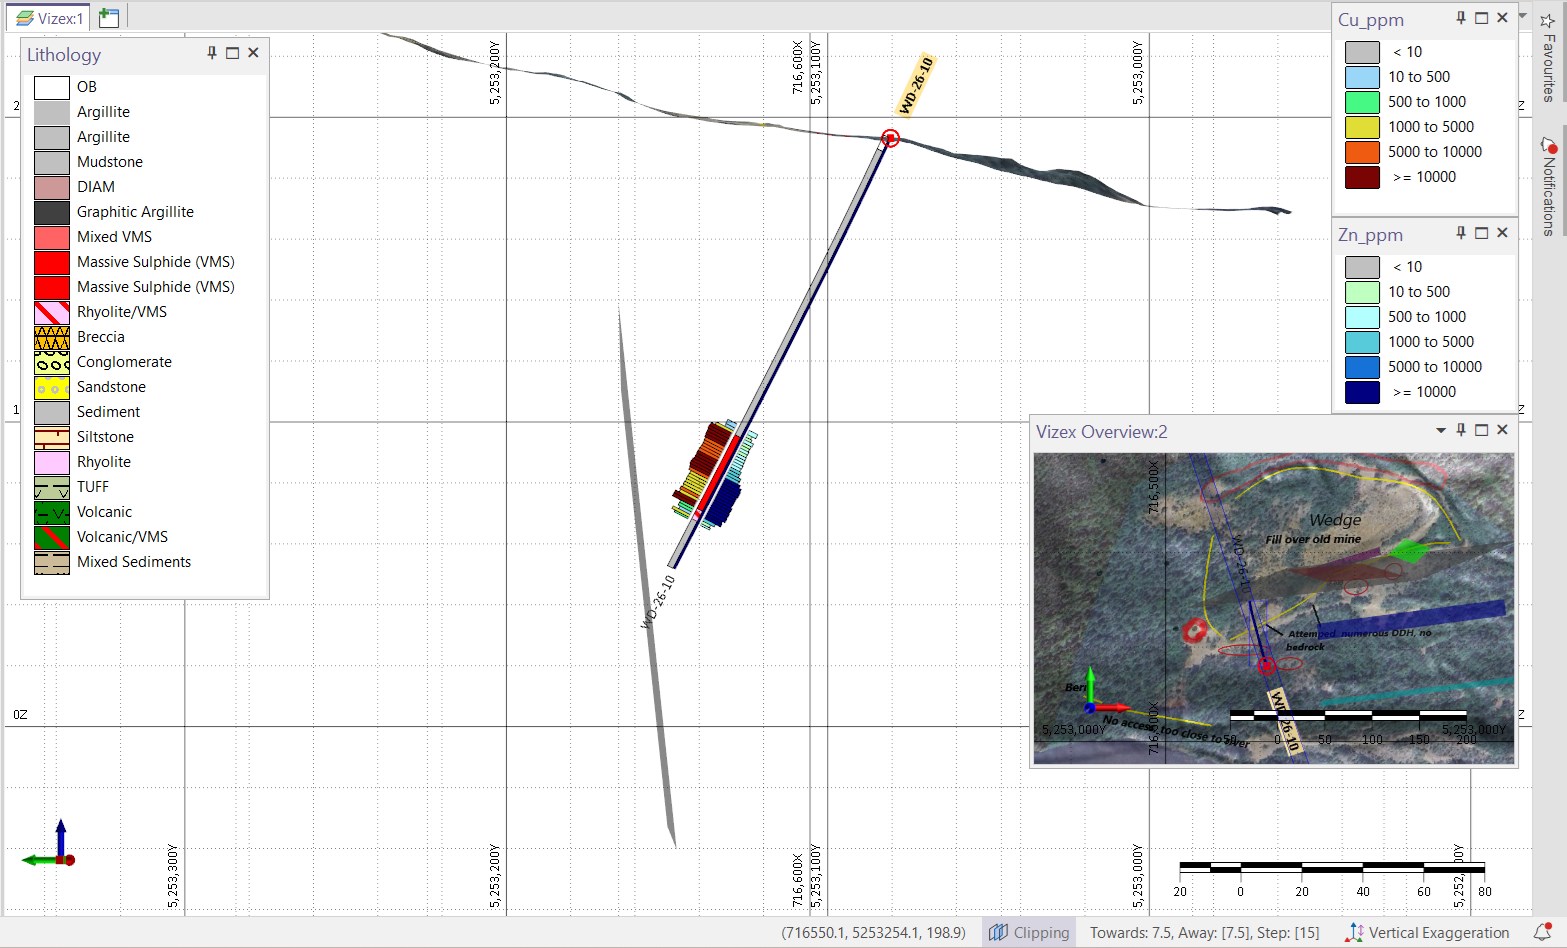Image resolution: width=1567 pixels, height=948 pixels.
Task: Click the yellow WD-26-10 hole label at collar
Action: click(x=915, y=86)
